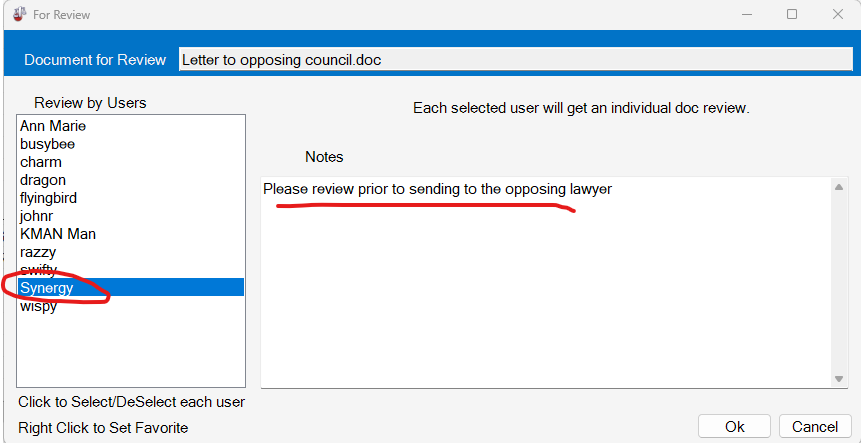Select wispy from the users list
The width and height of the screenshot is (861, 443).
pyautogui.click(x=38, y=306)
